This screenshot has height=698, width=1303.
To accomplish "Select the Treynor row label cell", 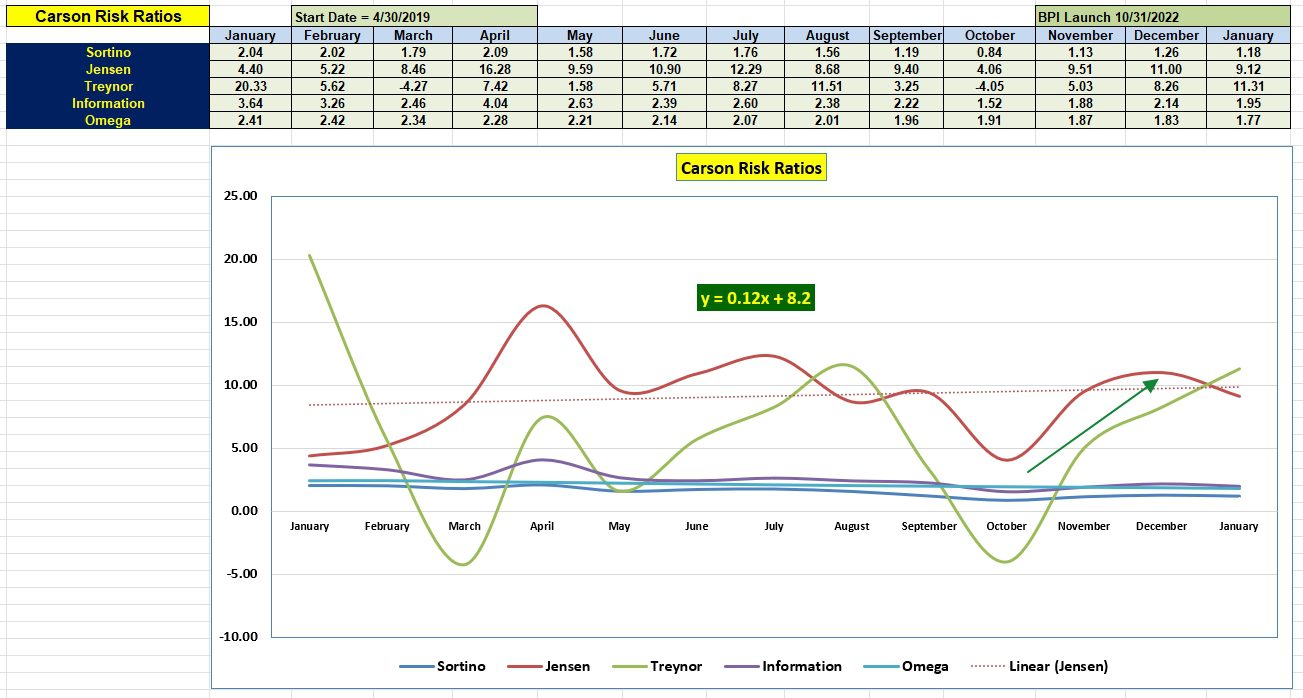I will tap(108, 86).
